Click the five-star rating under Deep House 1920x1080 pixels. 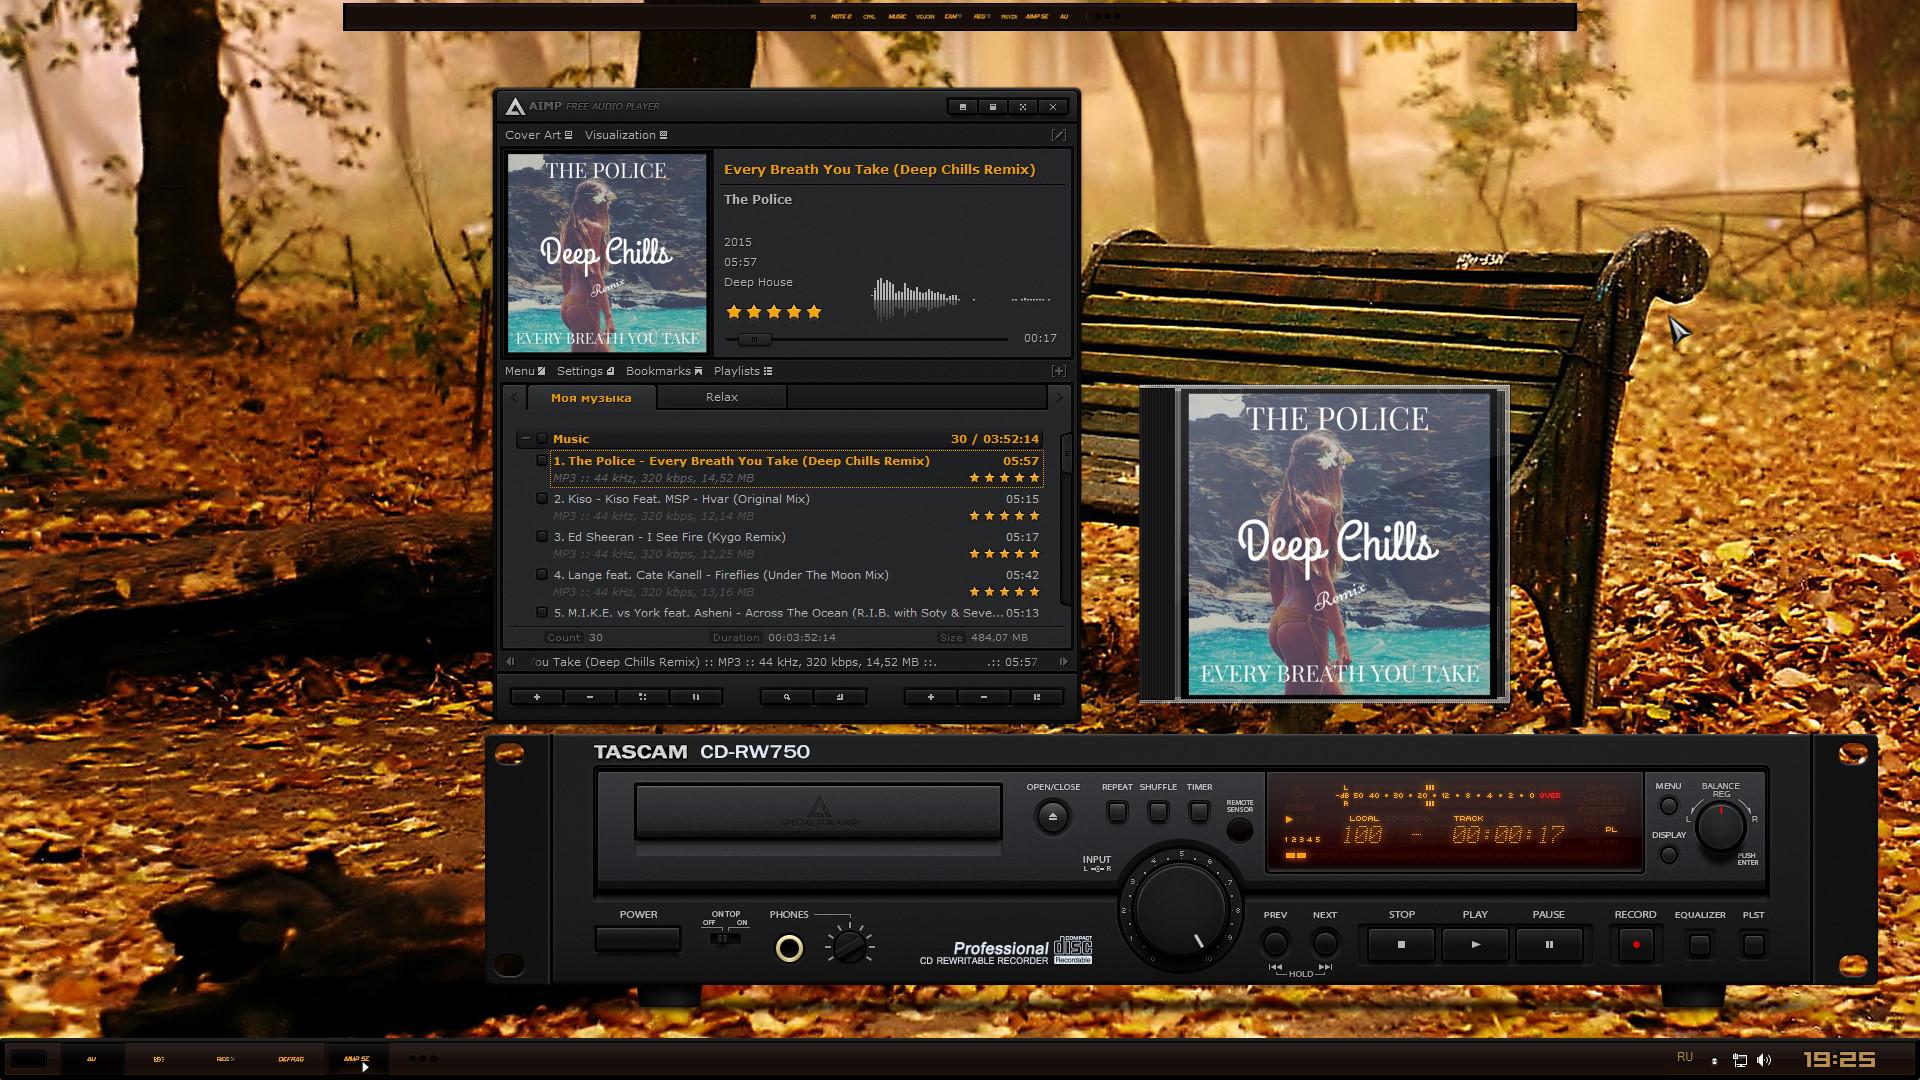773,312
